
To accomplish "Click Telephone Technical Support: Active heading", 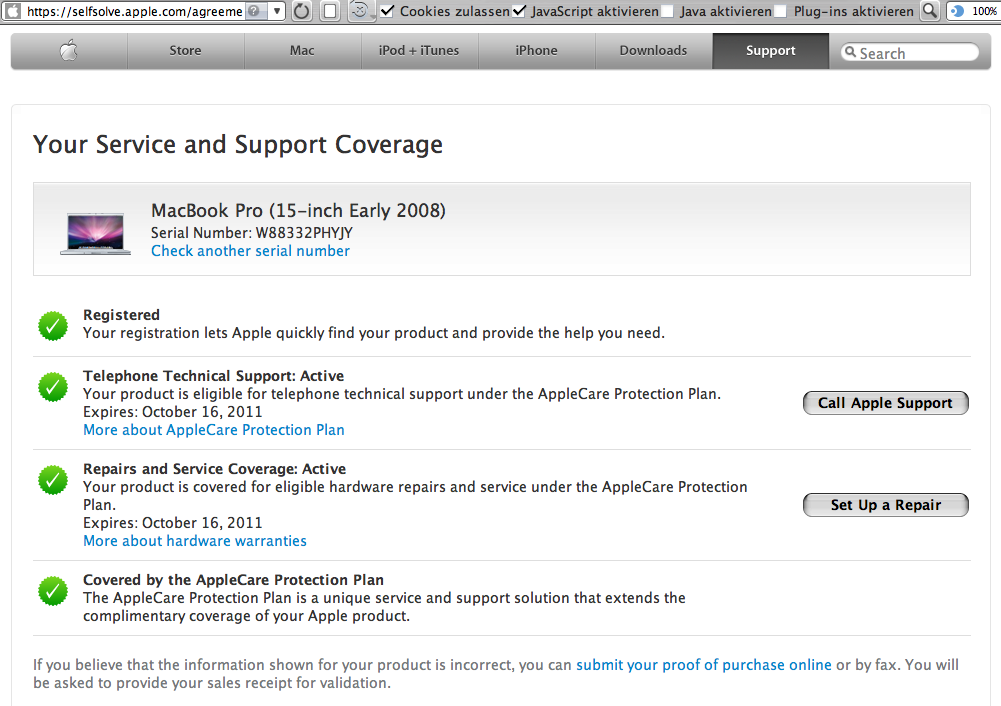I will click(x=213, y=376).
